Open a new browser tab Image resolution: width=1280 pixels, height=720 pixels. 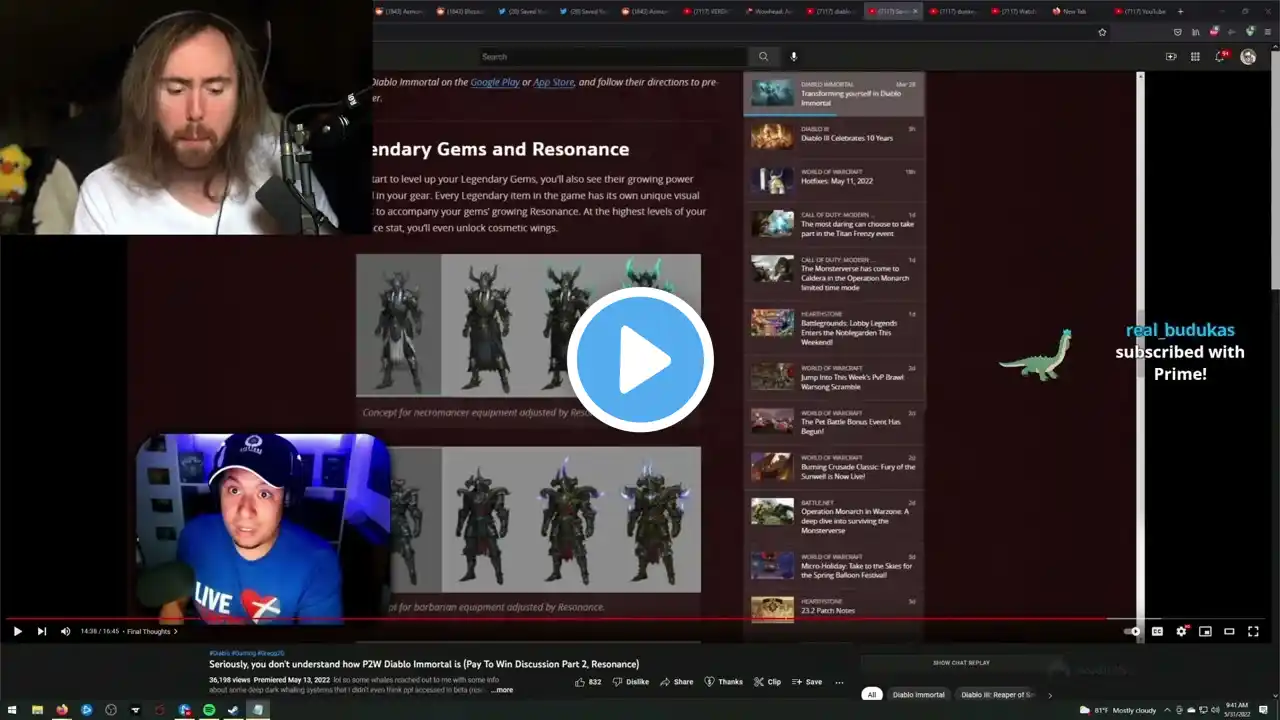1180,11
